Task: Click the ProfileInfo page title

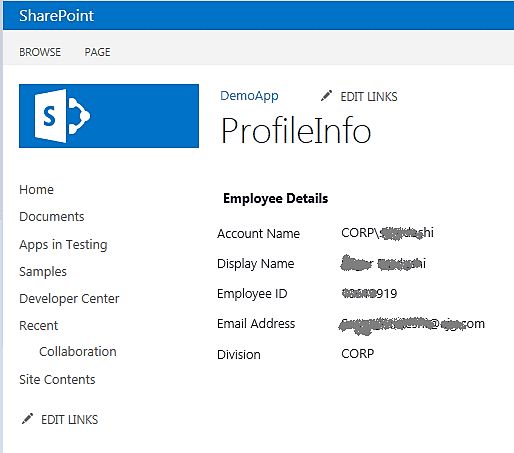Action: pos(296,131)
